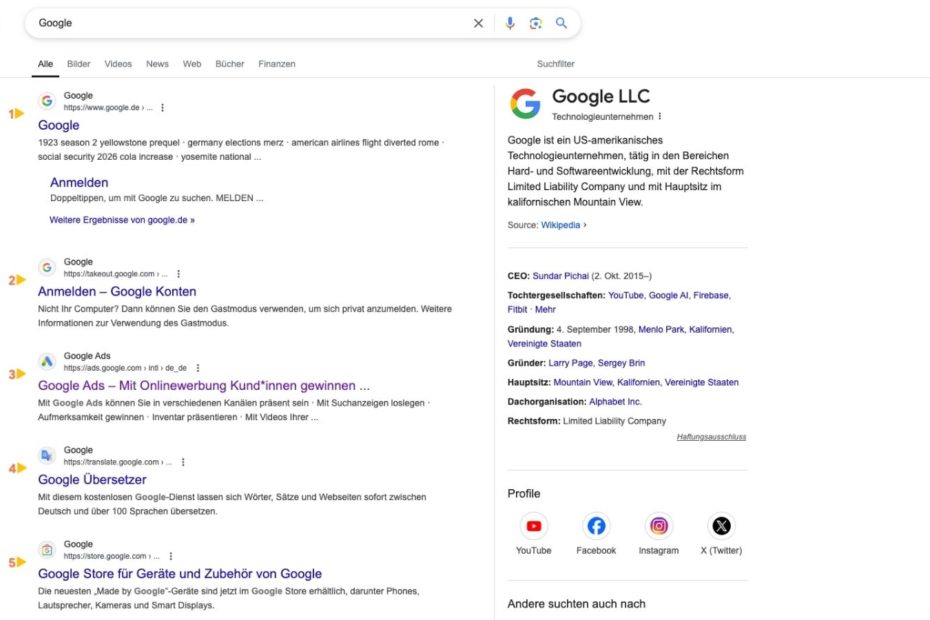Switch to the Web tab
Image resolution: width=930 pixels, height=620 pixels.
(192, 63)
